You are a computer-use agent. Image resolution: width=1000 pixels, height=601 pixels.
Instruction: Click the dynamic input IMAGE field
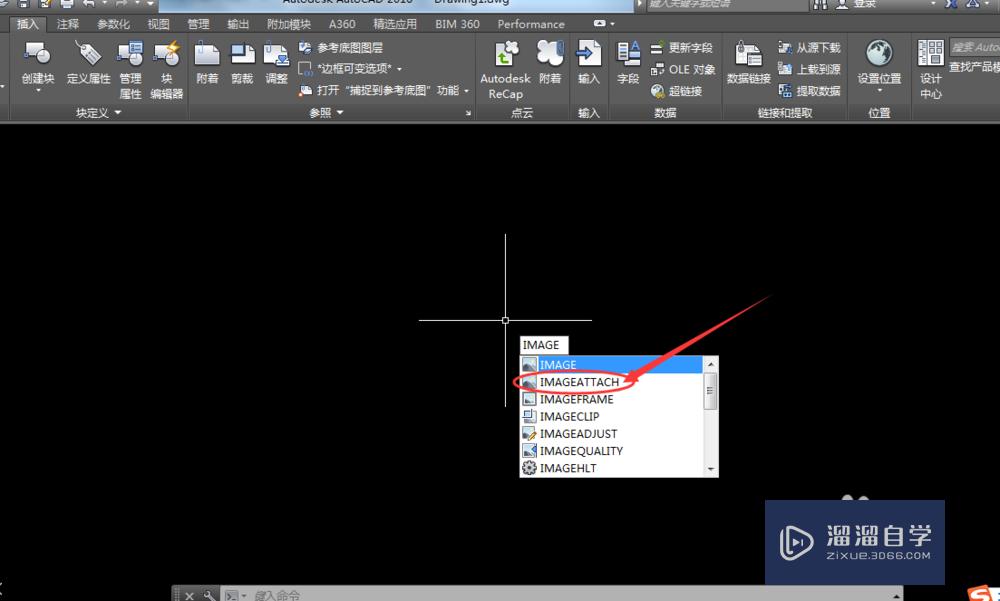pos(543,345)
